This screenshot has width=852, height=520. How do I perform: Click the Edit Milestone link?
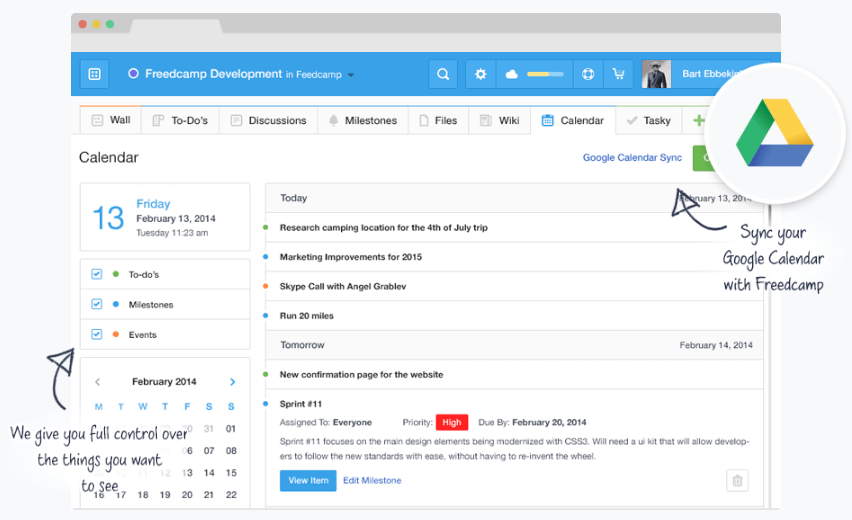pos(372,480)
